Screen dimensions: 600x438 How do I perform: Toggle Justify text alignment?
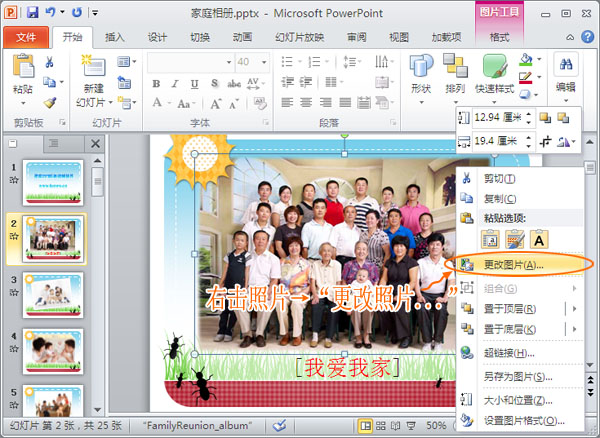point(345,102)
